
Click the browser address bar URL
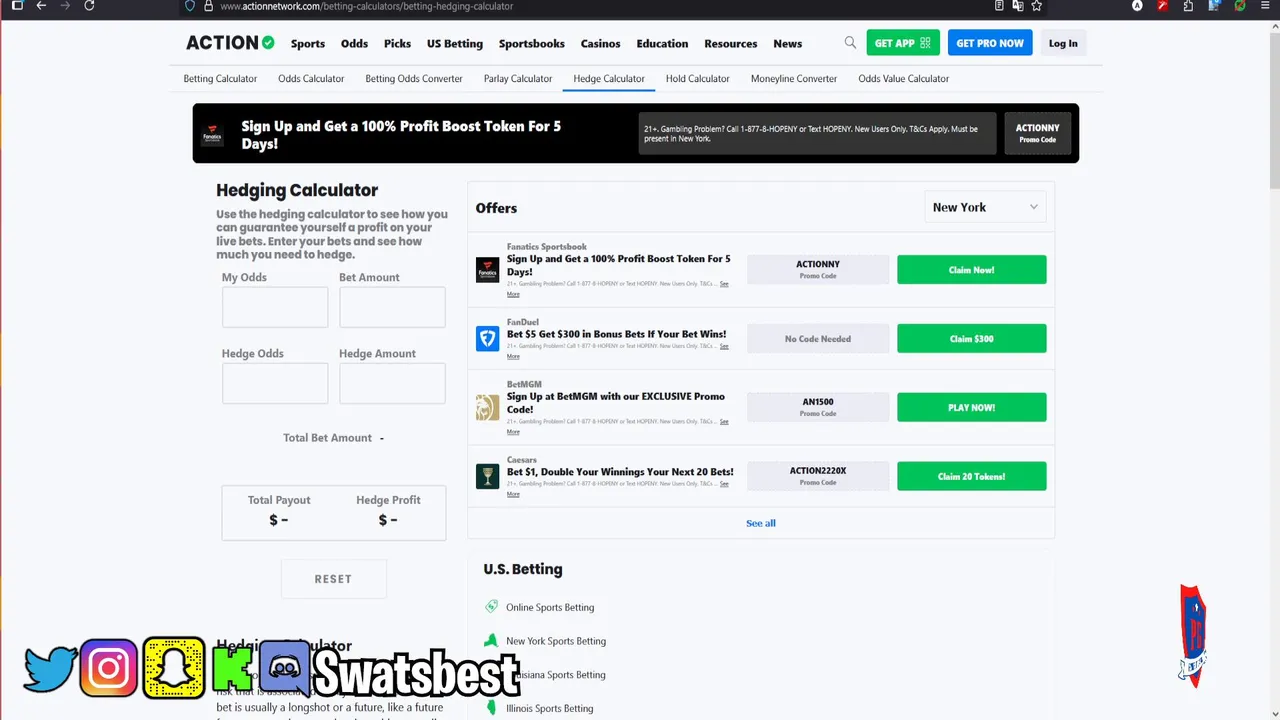click(366, 6)
